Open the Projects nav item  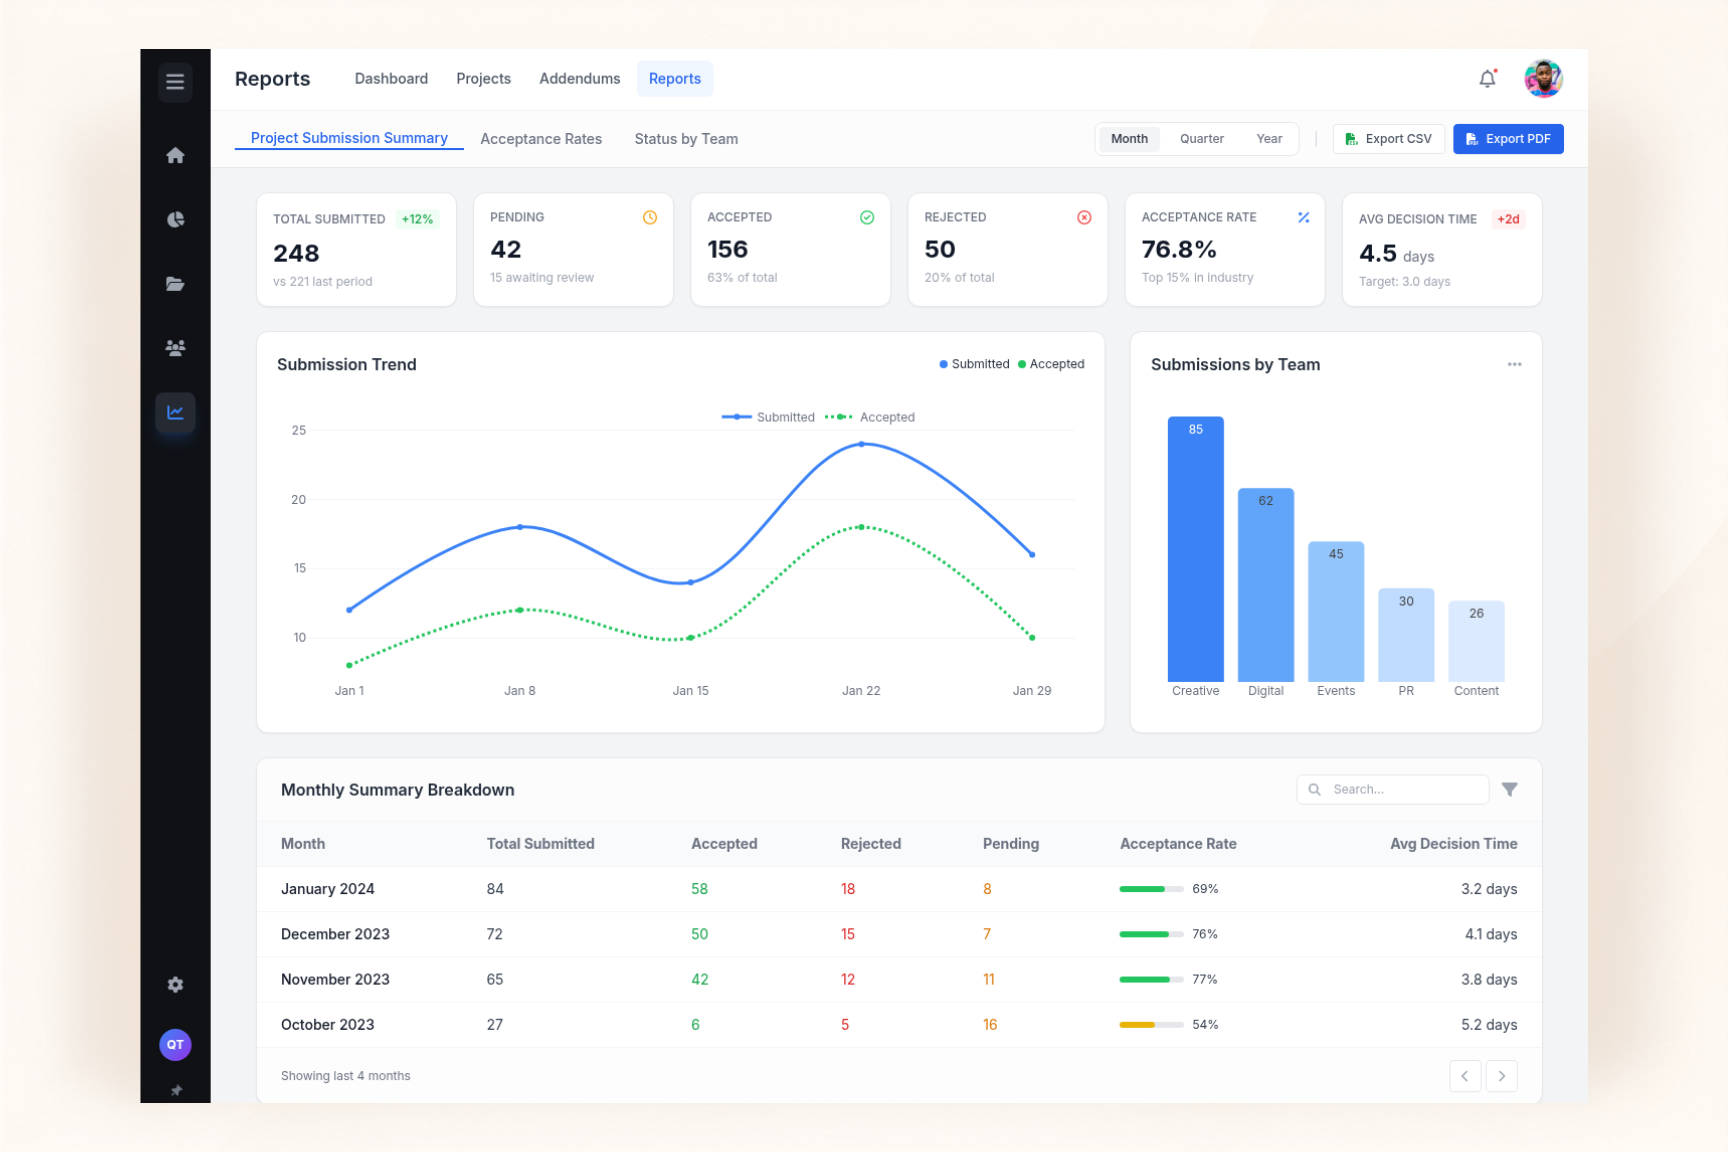(483, 79)
